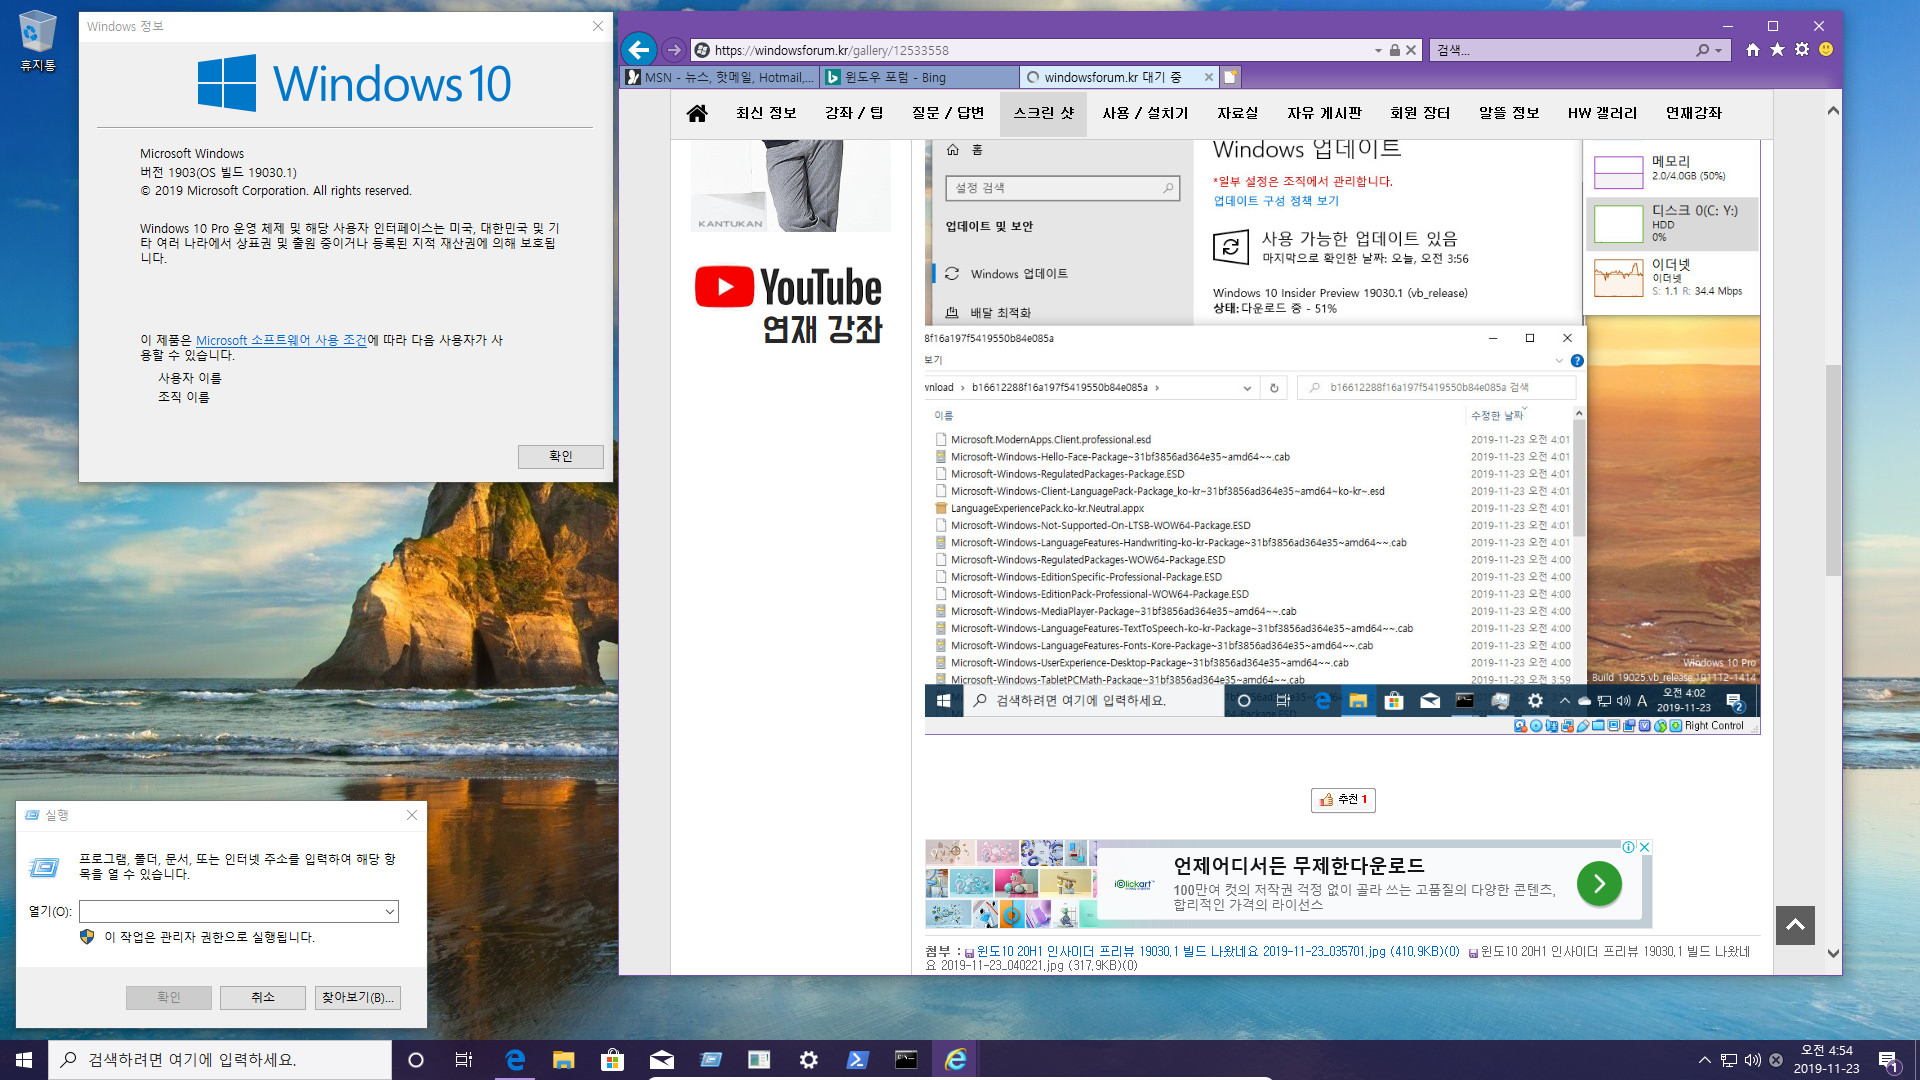
Task: Switch to Internet Explorer on taskbar
Action: click(955, 1060)
